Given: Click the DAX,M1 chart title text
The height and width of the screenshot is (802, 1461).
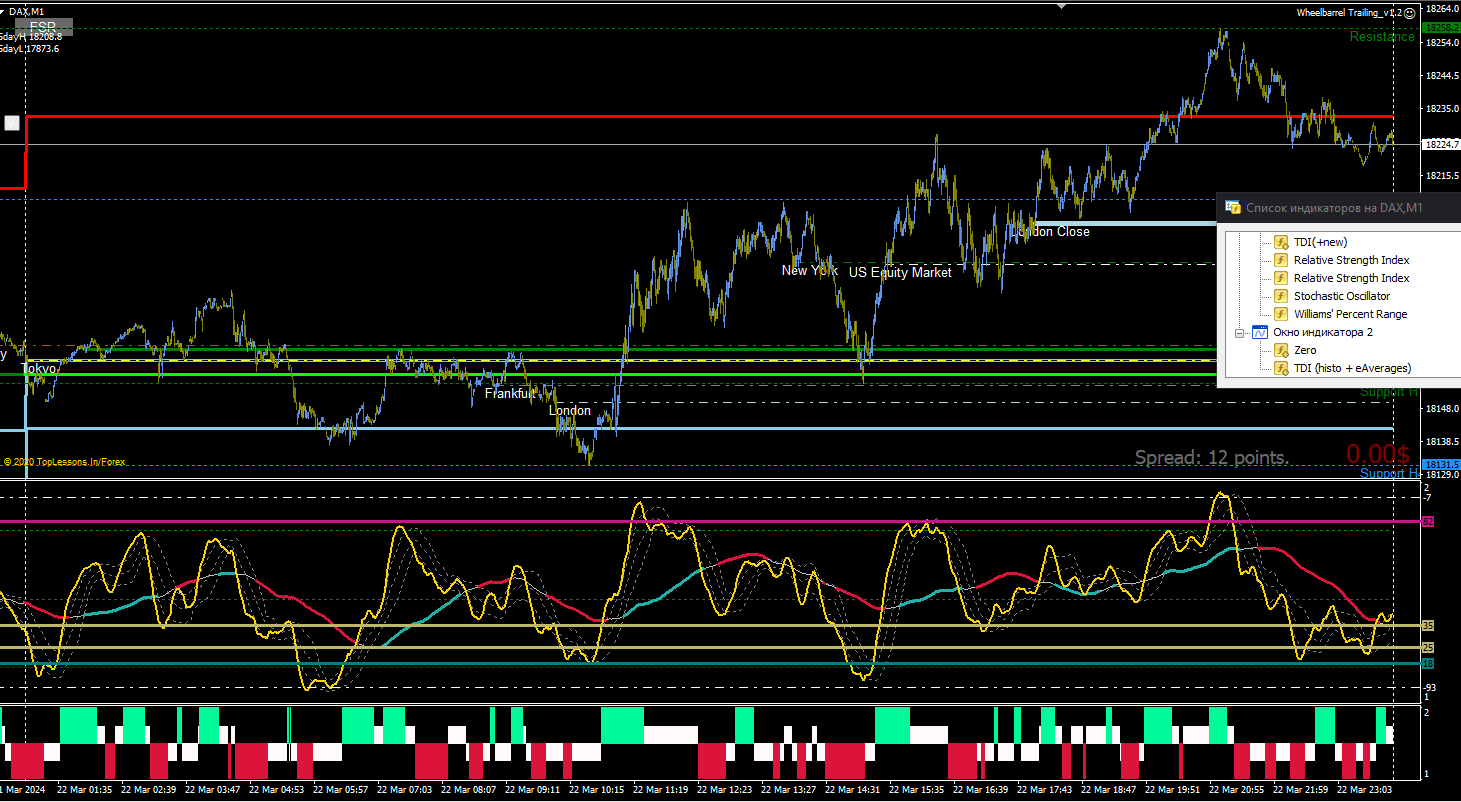Looking at the screenshot, I should (x=26, y=12).
